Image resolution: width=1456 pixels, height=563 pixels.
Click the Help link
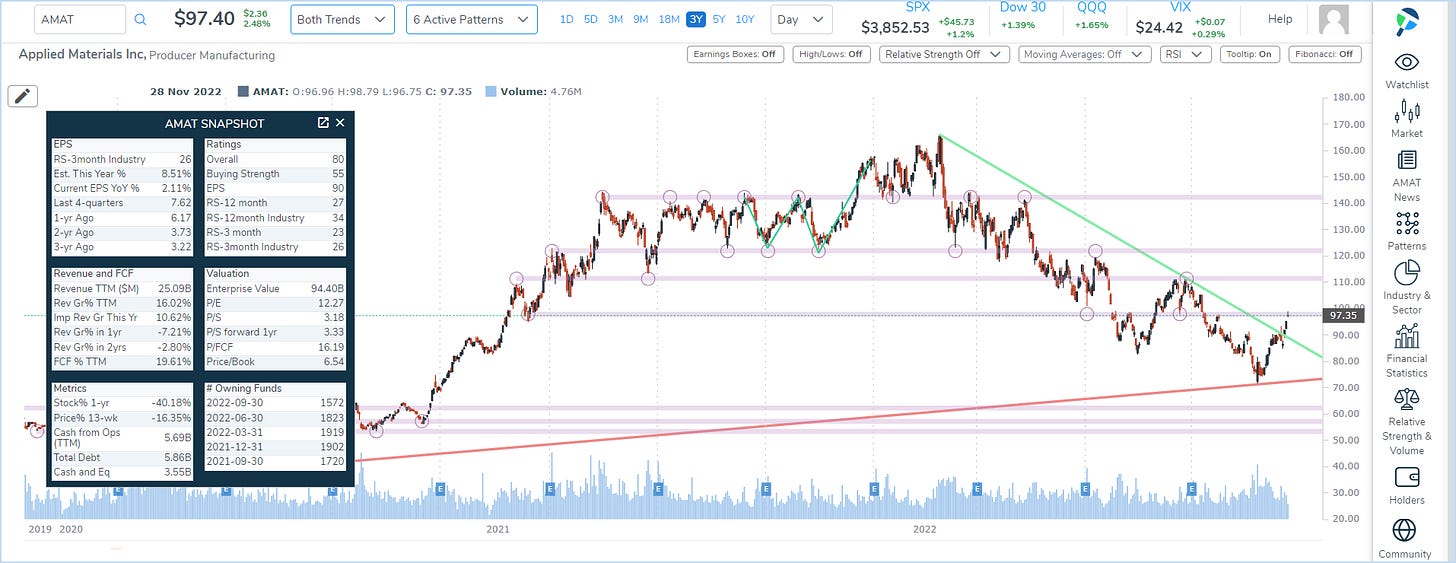1280,19
